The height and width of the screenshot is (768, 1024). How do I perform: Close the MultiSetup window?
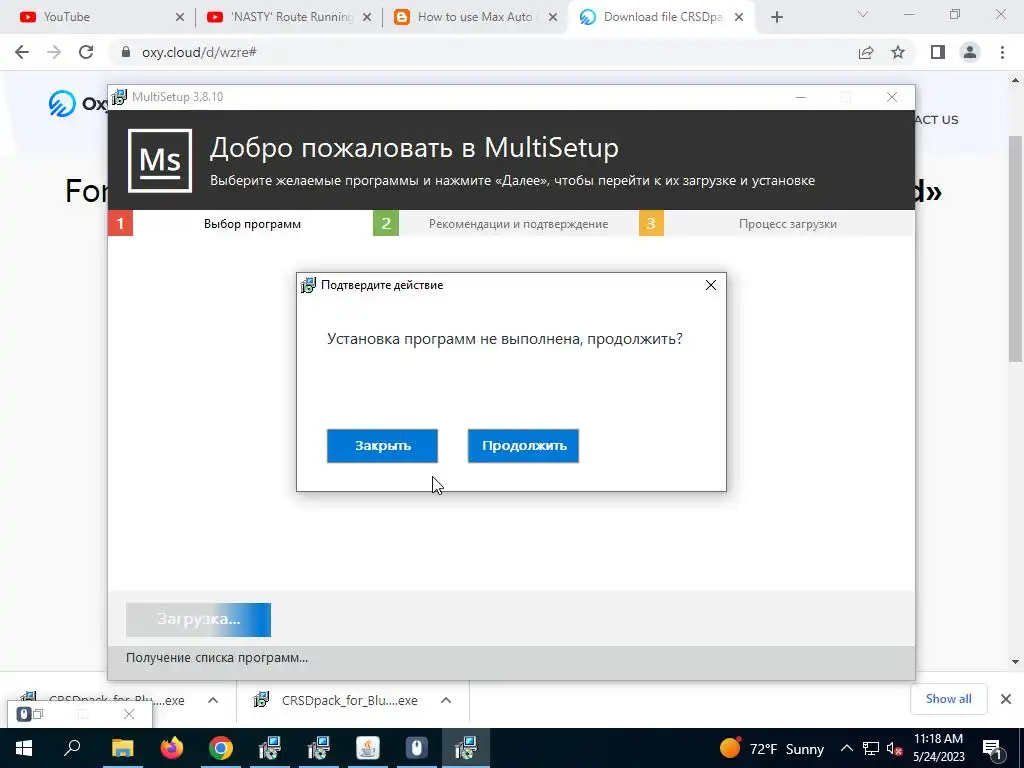click(892, 97)
